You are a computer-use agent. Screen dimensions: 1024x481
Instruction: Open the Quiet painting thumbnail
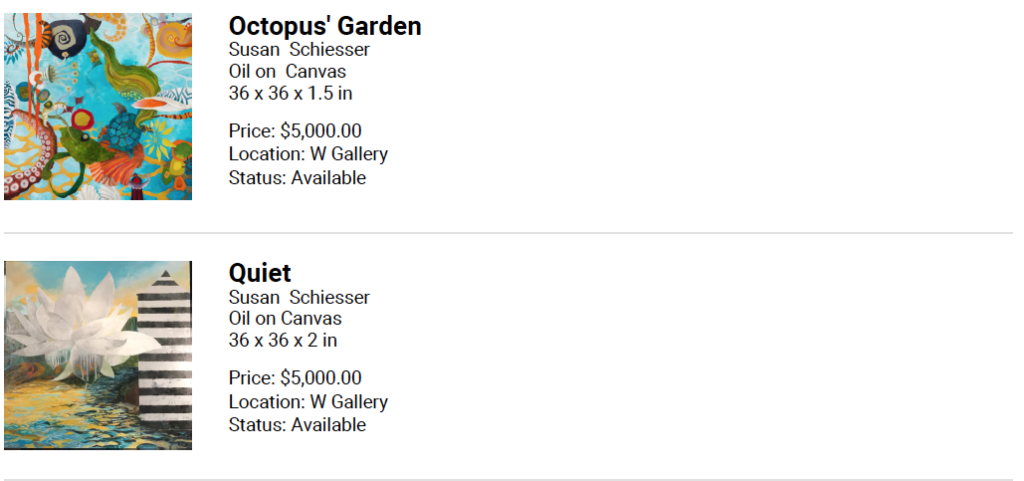98,355
